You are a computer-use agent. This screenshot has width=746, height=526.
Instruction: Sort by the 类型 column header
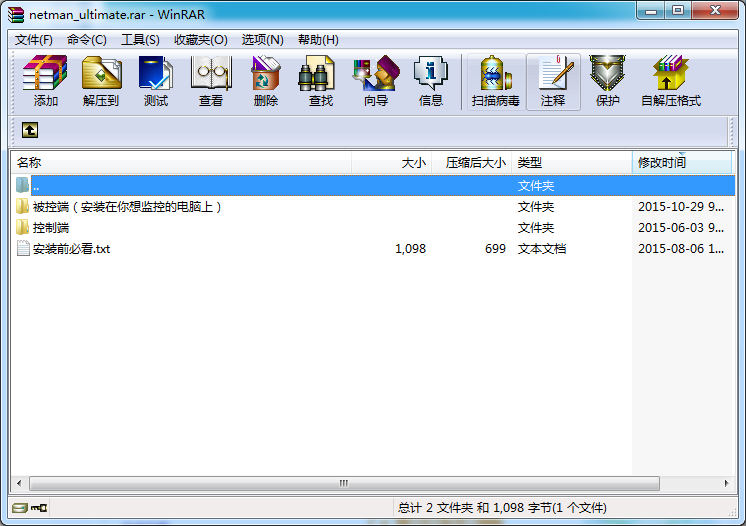tap(572, 163)
